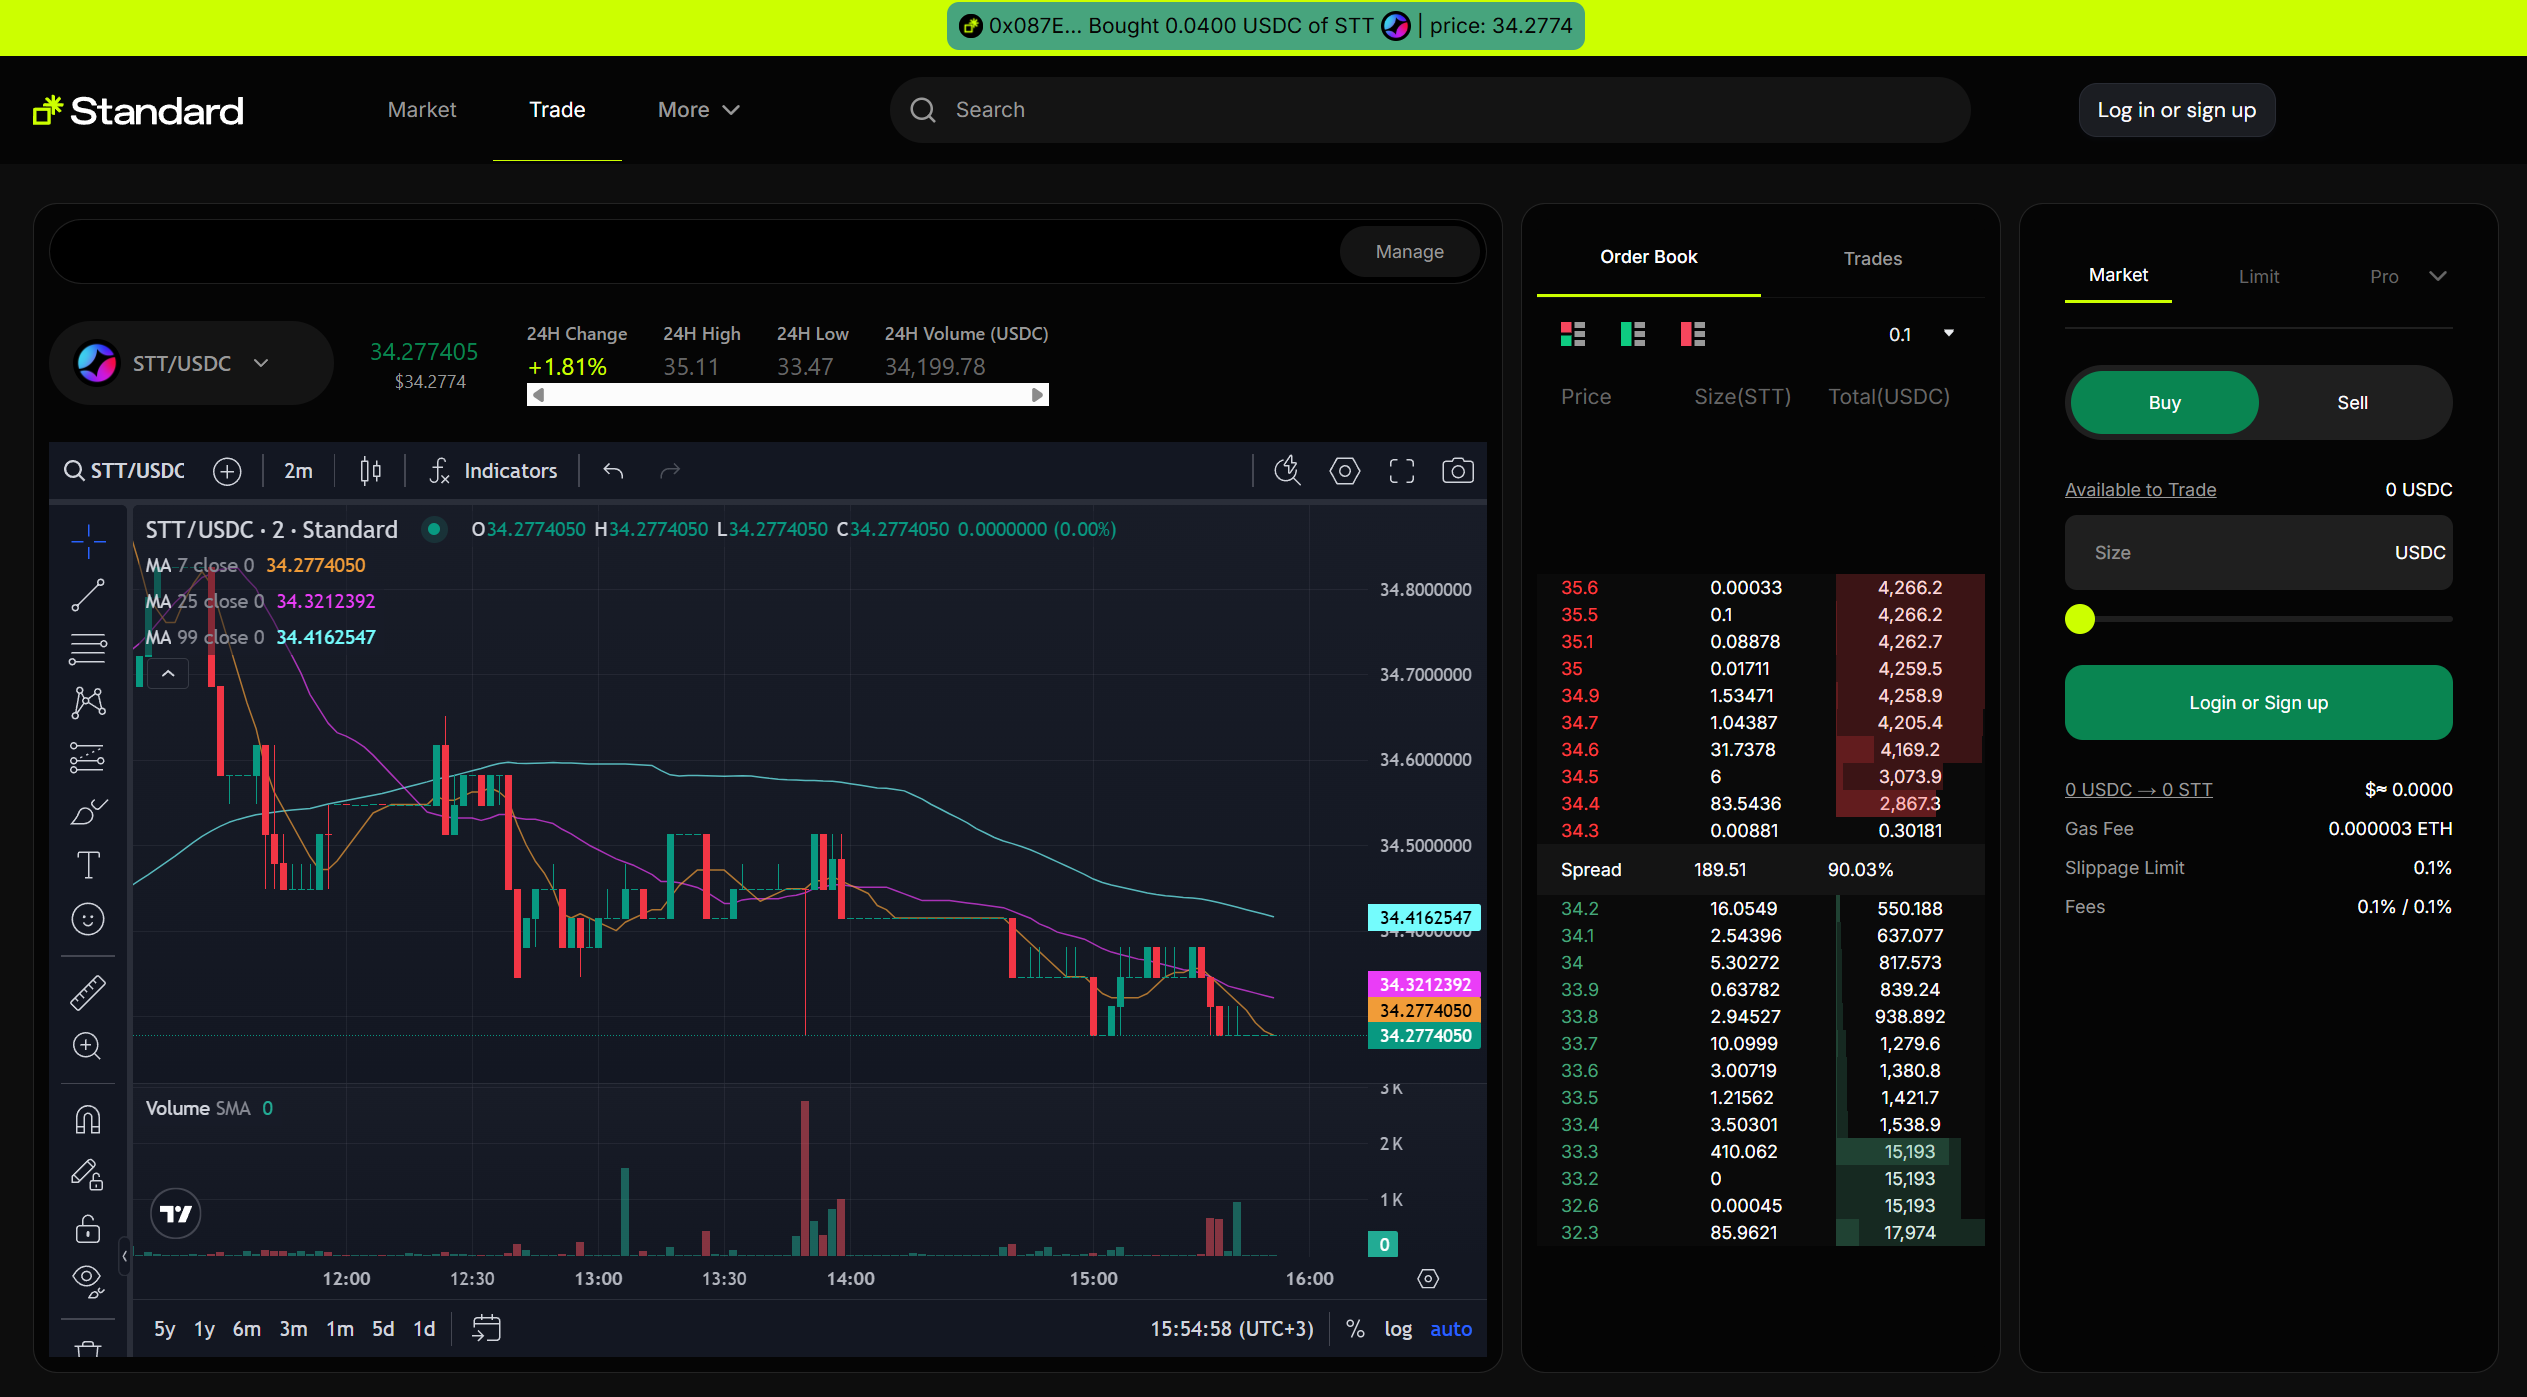Viewport: 2527px width, 1397px height.
Task: Select the patterns drawing tool
Action: pos(88,703)
